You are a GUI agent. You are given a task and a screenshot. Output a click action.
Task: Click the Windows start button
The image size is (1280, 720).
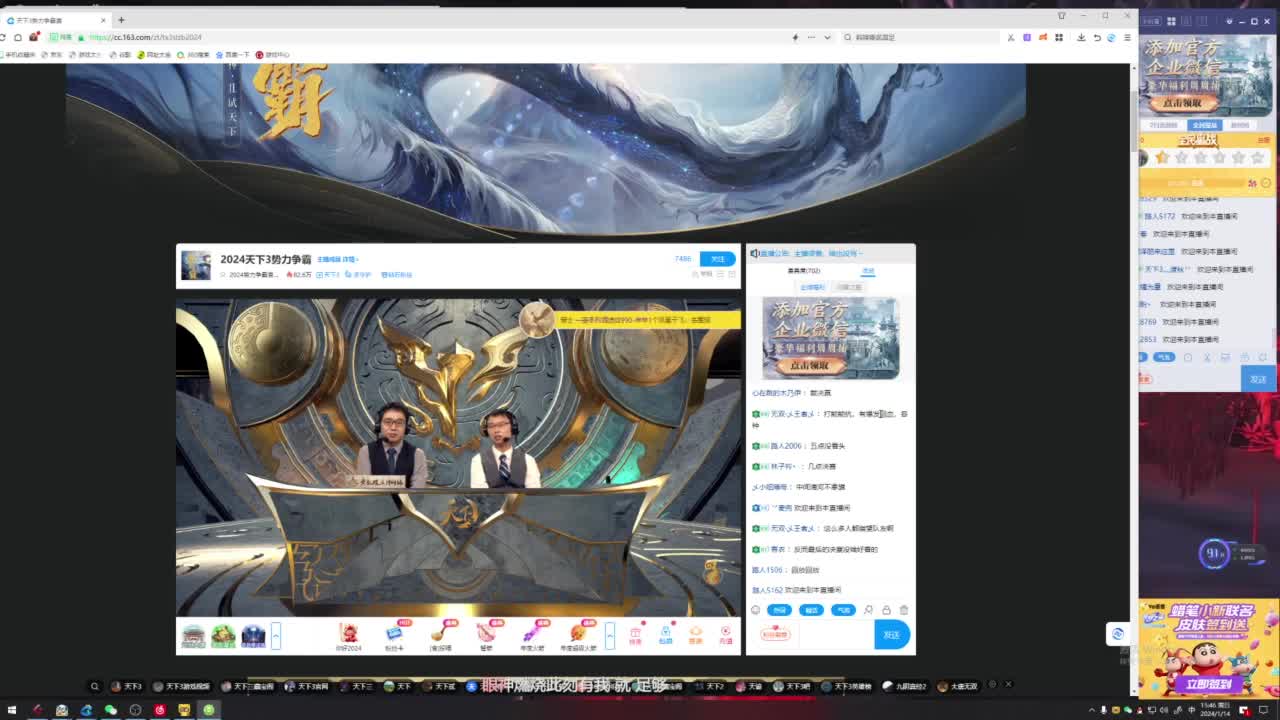click(11, 710)
